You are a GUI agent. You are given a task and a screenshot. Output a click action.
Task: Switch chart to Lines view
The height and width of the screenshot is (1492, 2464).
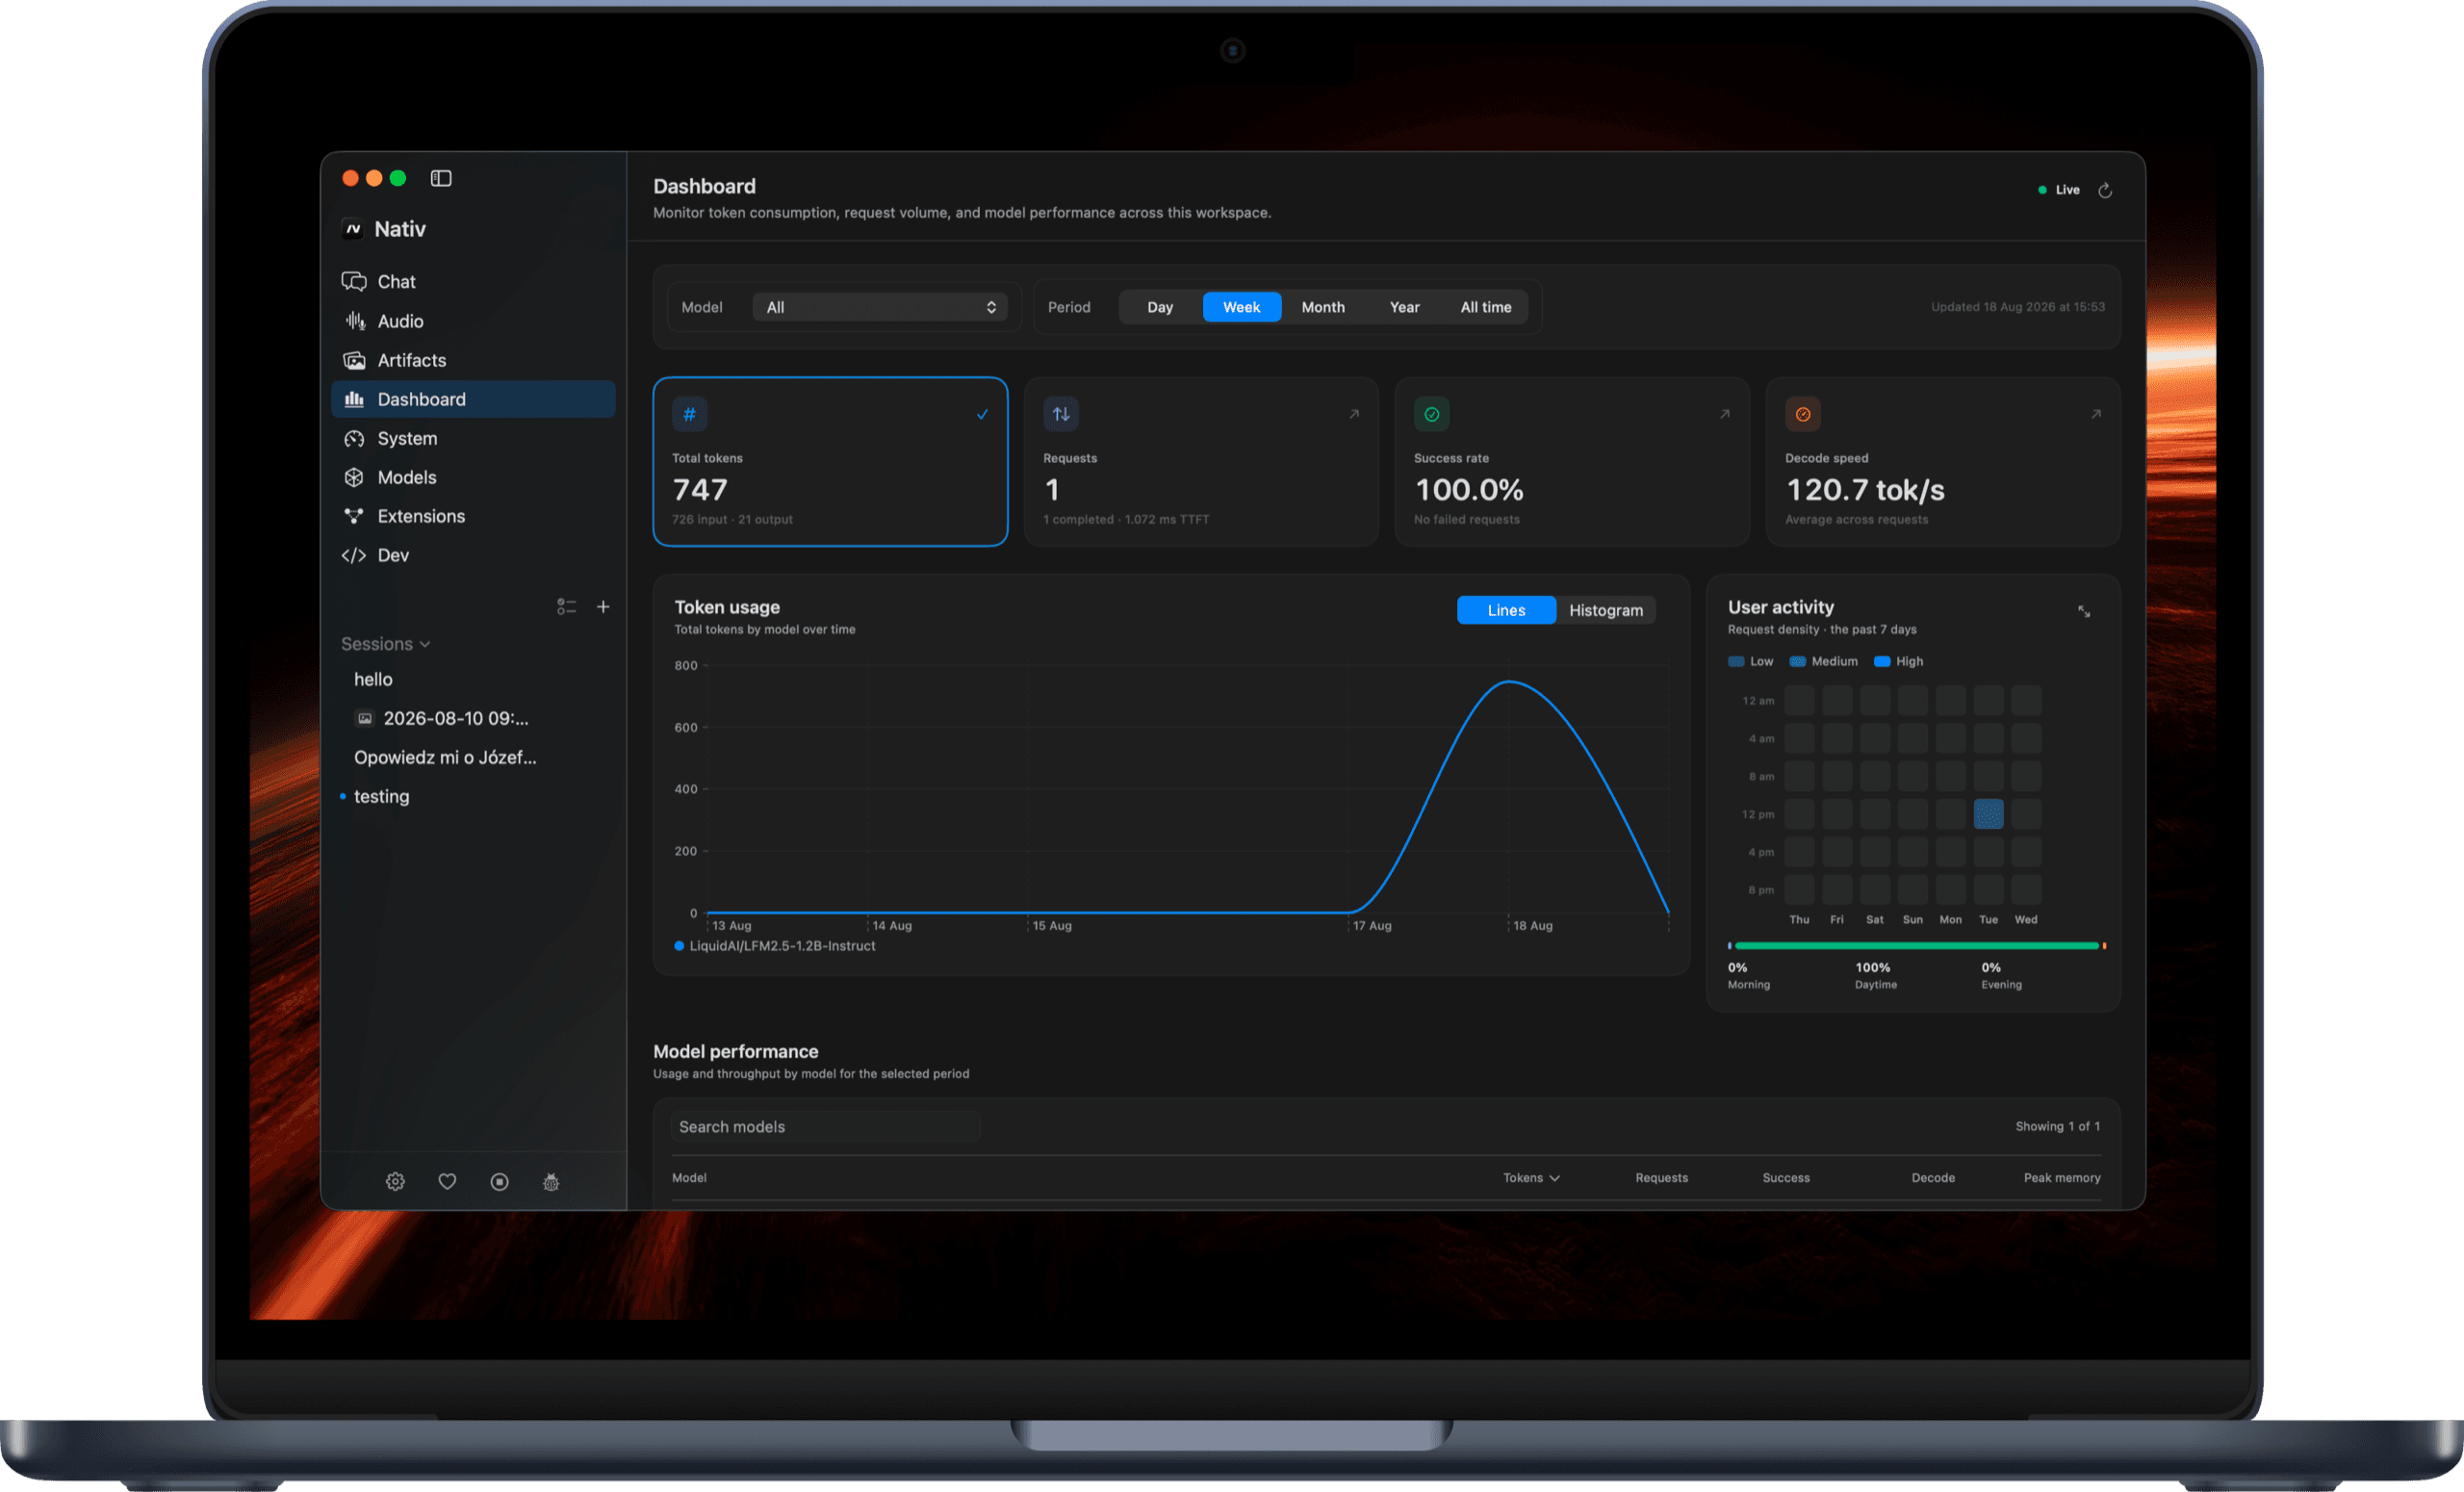pyautogui.click(x=1506, y=610)
